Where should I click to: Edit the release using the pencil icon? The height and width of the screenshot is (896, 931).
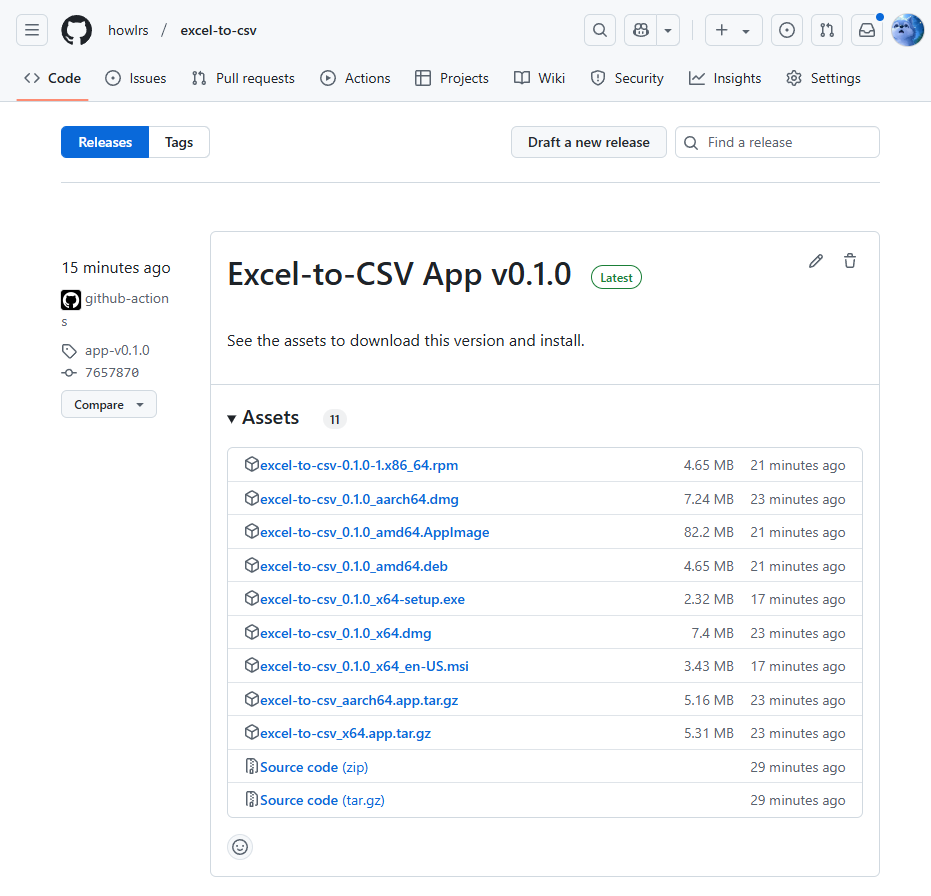(x=815, y=261)
